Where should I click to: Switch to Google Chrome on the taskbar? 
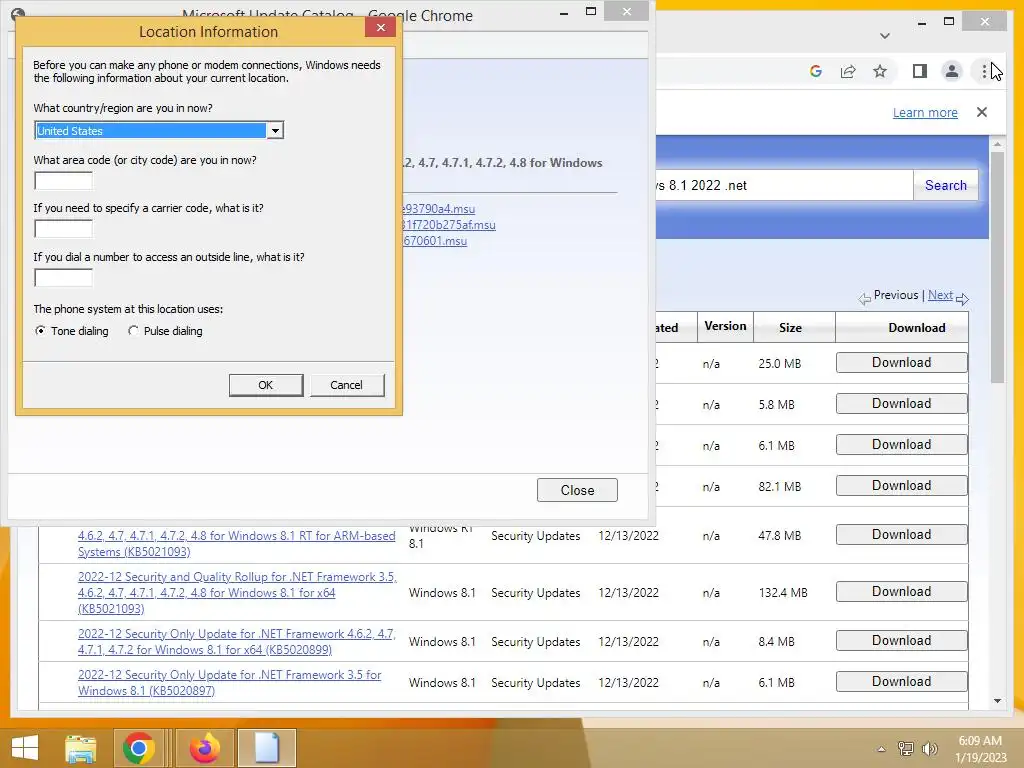click(x=138, y=748)
